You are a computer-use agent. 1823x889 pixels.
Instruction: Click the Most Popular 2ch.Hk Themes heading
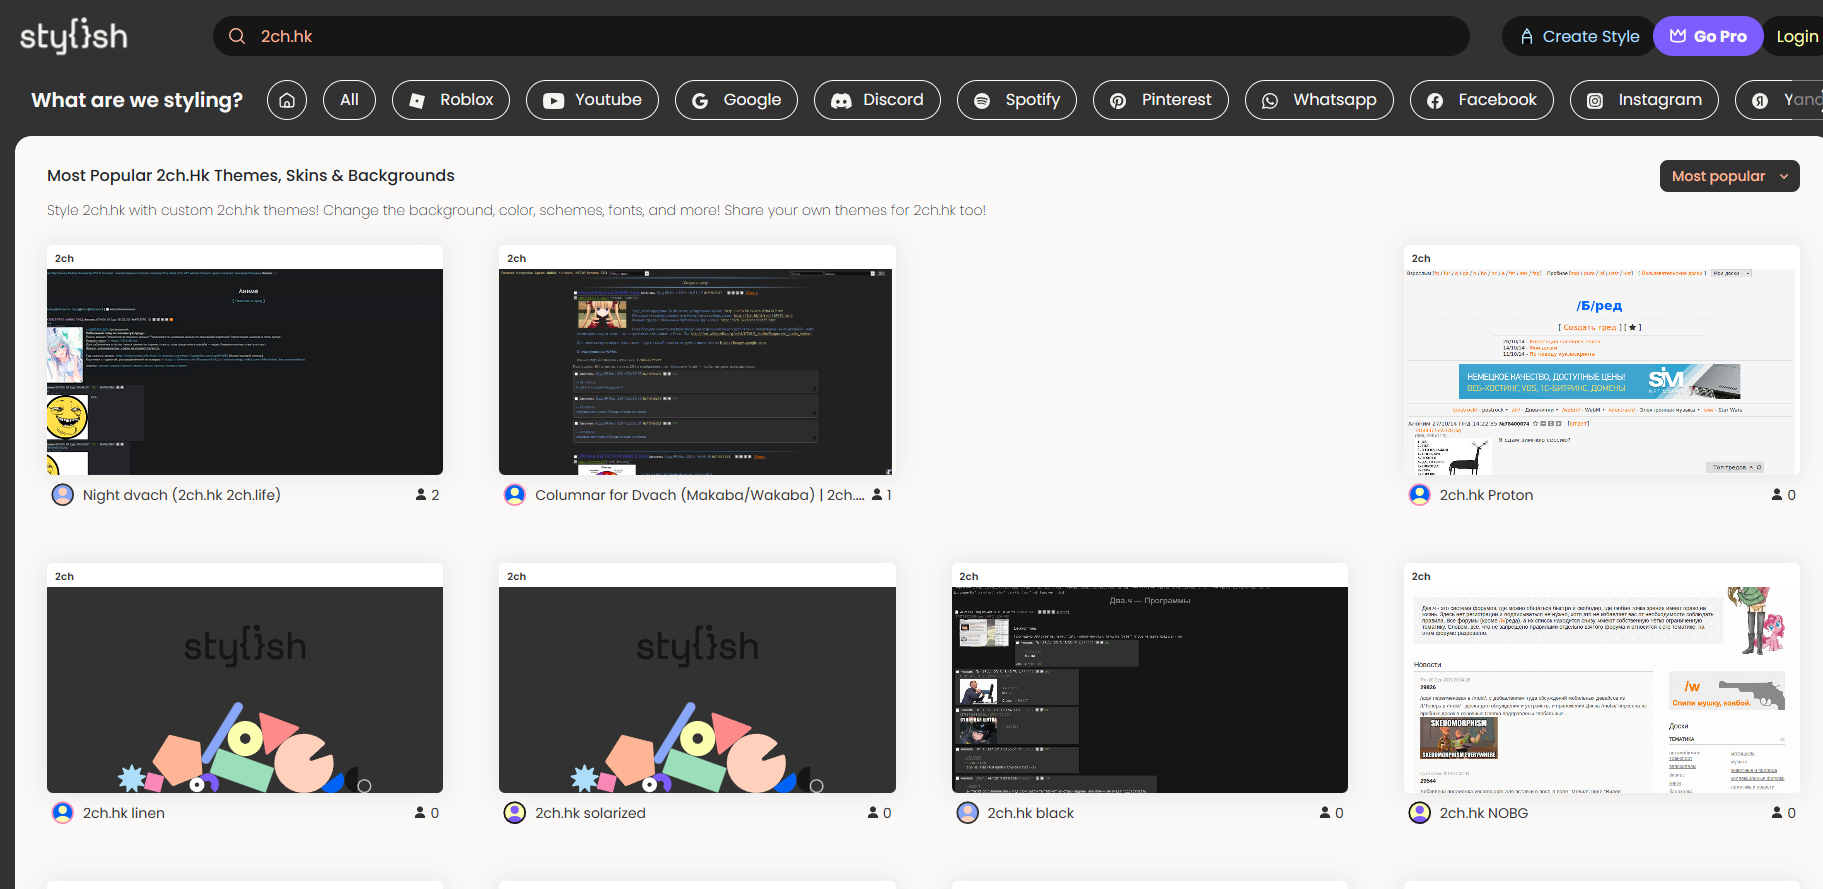coord(251,176)
